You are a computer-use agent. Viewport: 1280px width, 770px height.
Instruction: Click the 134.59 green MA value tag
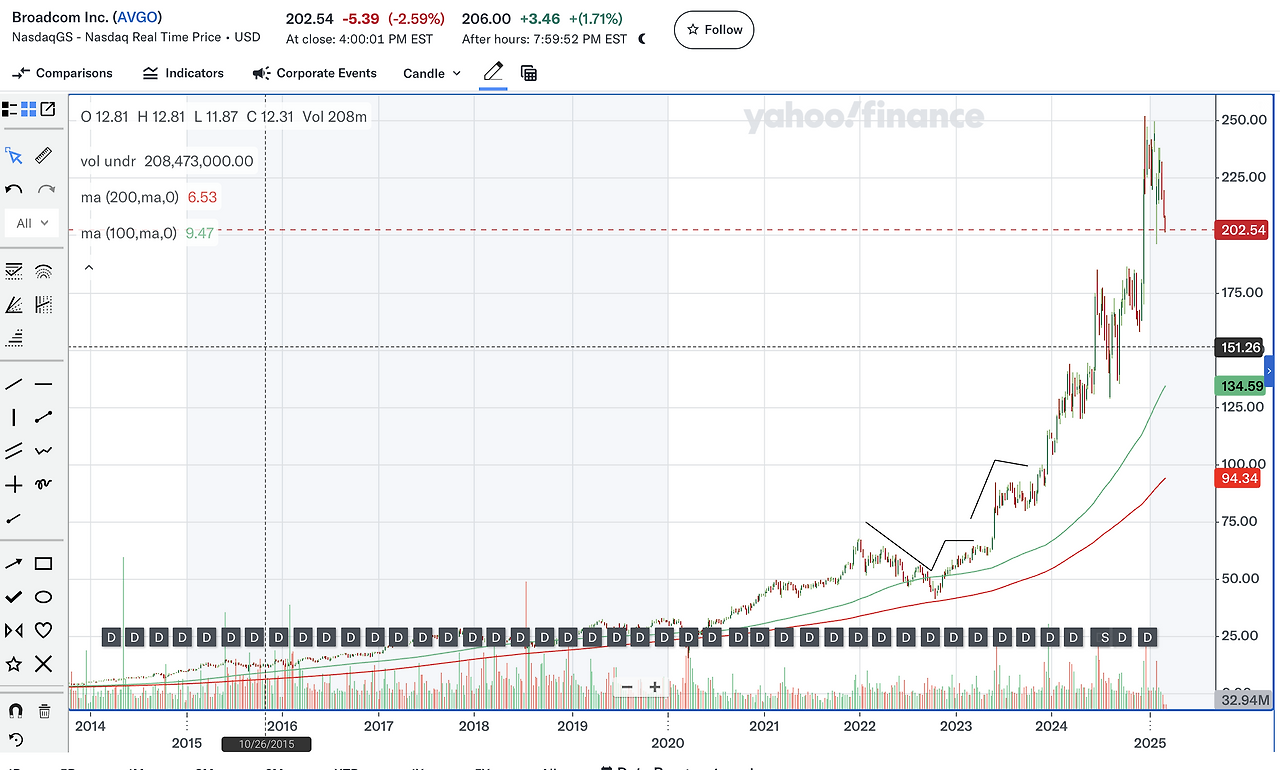(1243, 386)
